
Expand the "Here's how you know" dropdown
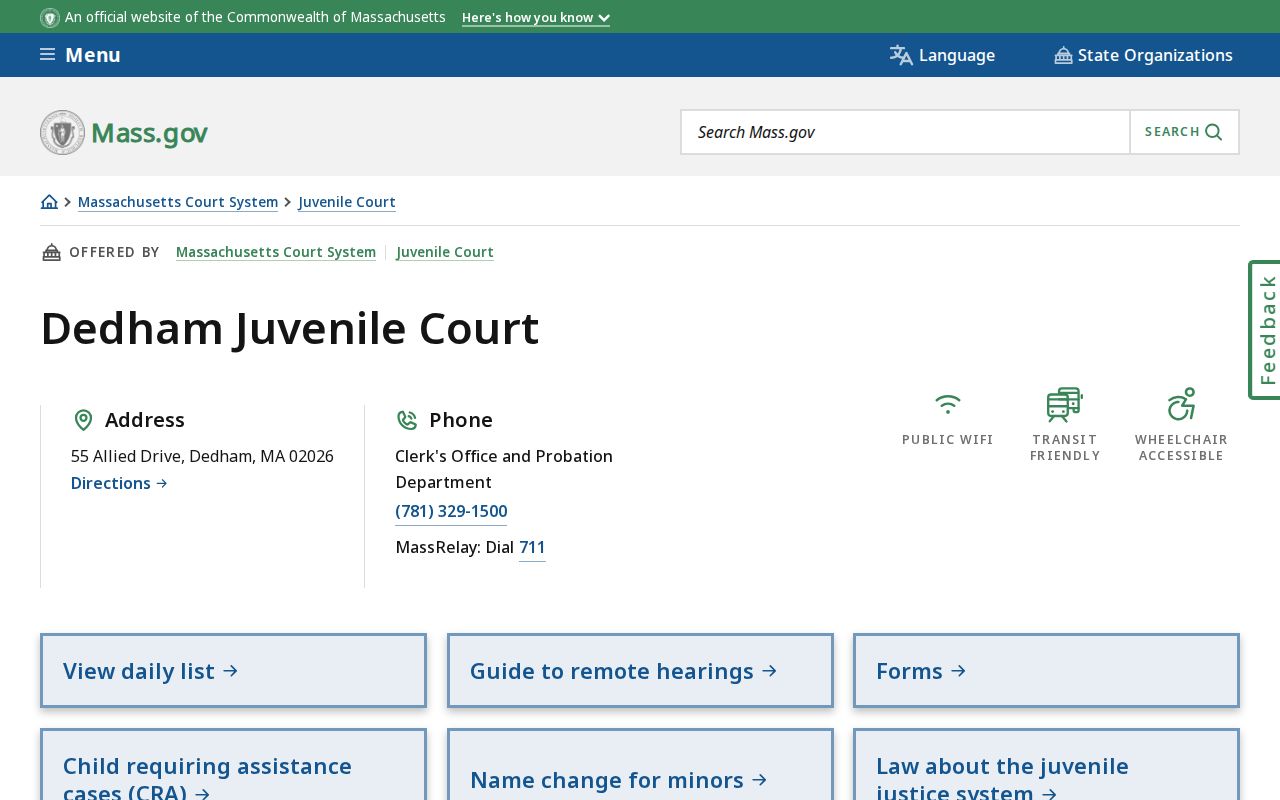pyautogui.click(x=536, y=17)
